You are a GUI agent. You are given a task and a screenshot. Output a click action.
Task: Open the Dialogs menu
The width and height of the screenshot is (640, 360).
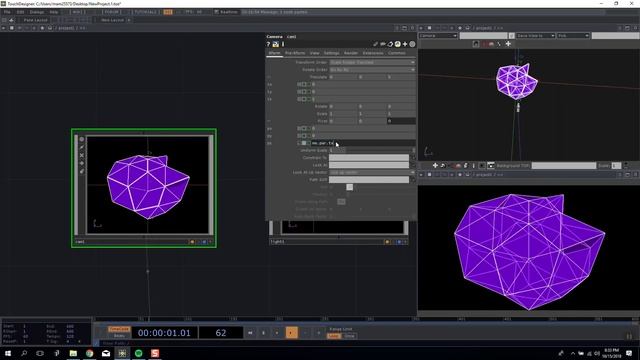[x=37, y=12]
